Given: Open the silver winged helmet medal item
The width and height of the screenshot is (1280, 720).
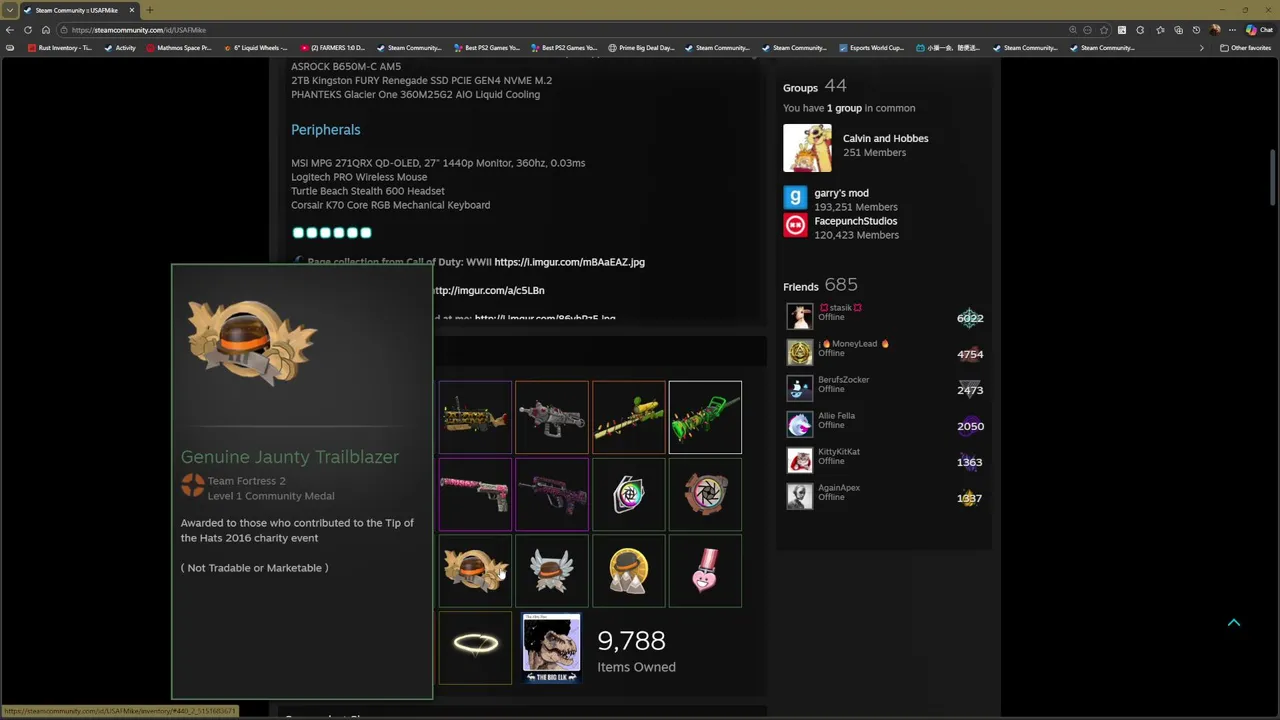Looking at the screenshot, I should click(552, 571).
